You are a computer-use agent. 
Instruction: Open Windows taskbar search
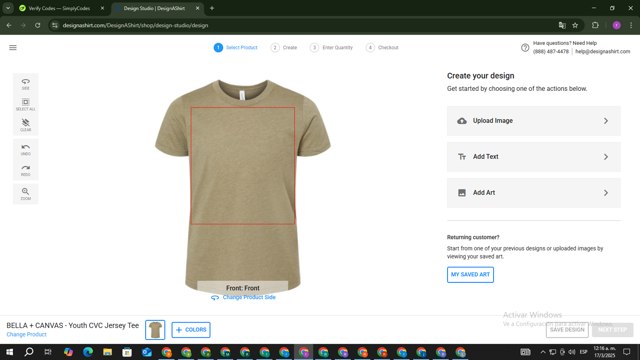pyautogui.click(x=29, y=352)
